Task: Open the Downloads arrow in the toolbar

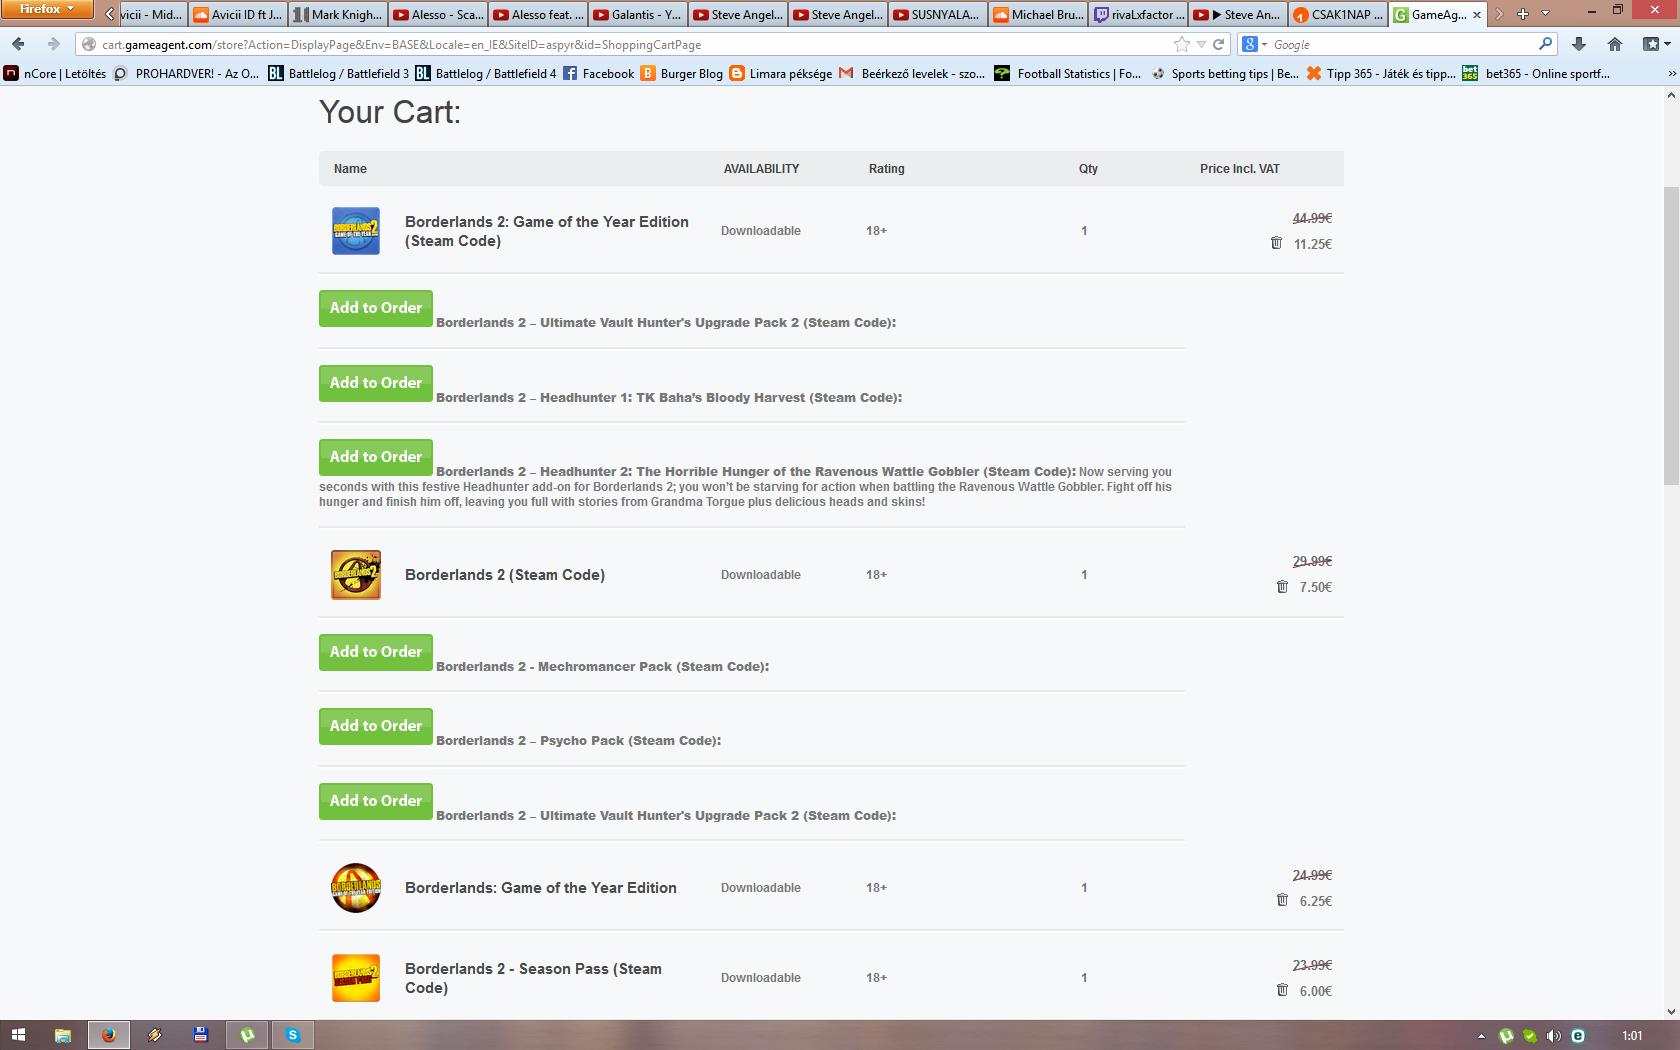Action: (1579, 44)
